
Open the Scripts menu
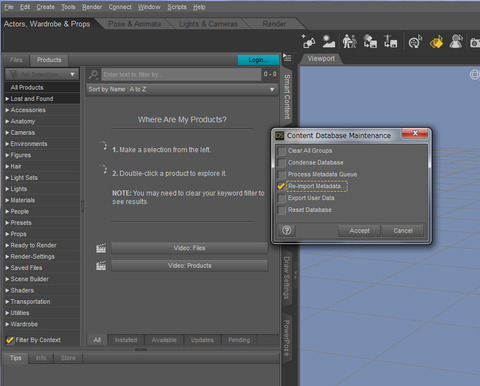pyautogui.click(x=177, y=7)
